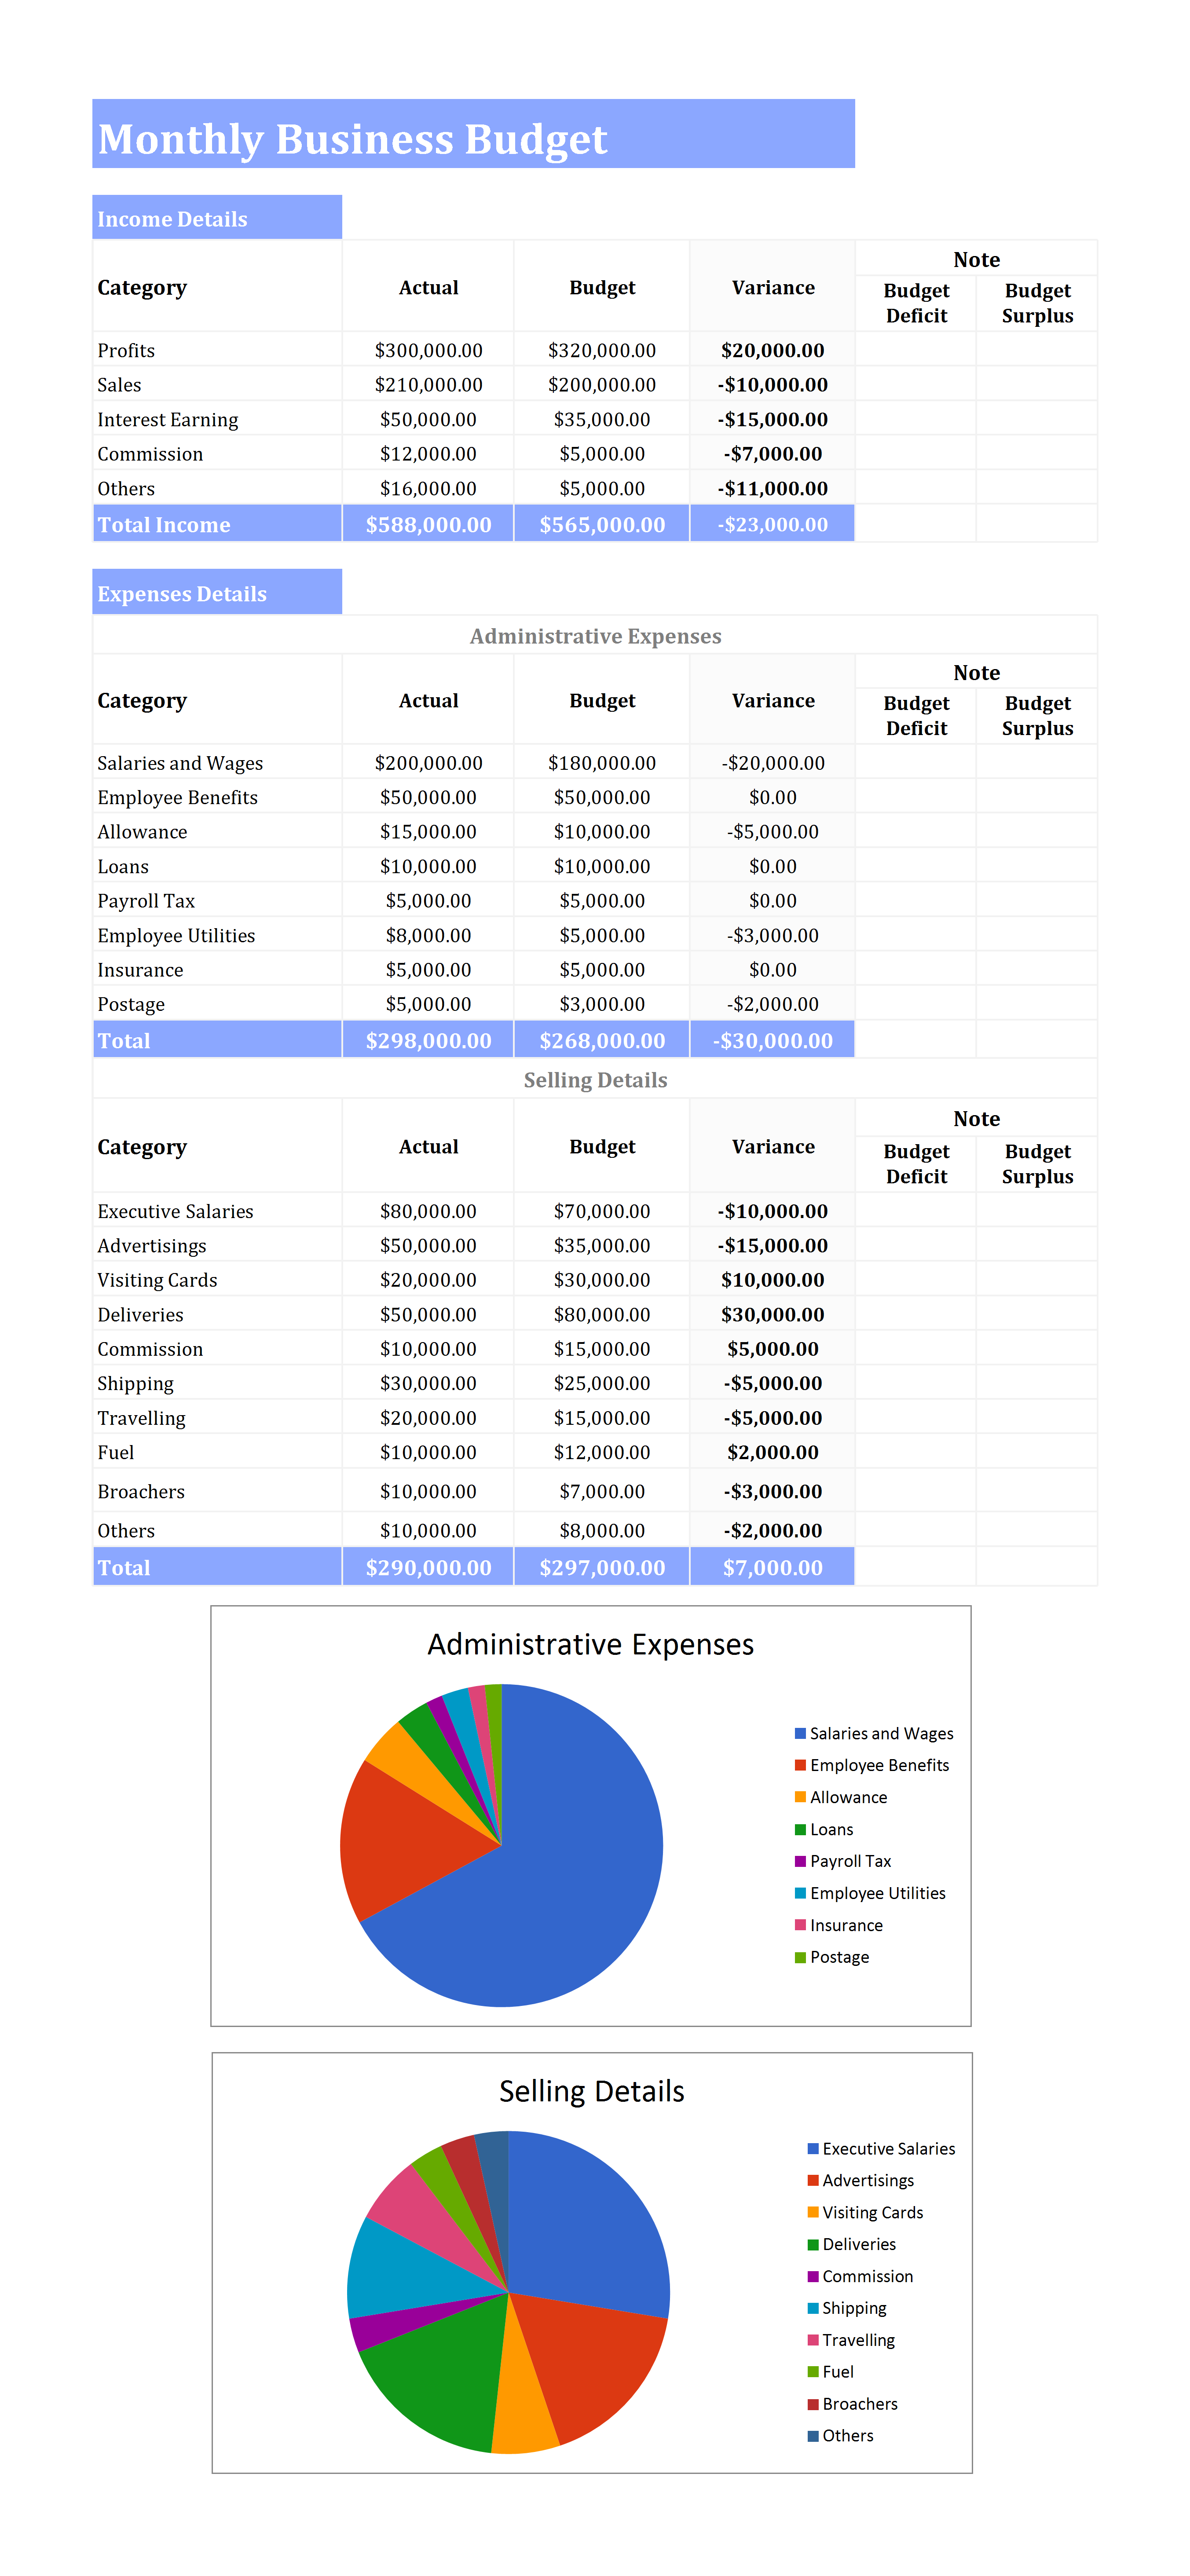The image size is (1190, 2576).
Task: Click Commission legend entry in selling chart
Action: pyautogui.click(x=860, y=2276)
